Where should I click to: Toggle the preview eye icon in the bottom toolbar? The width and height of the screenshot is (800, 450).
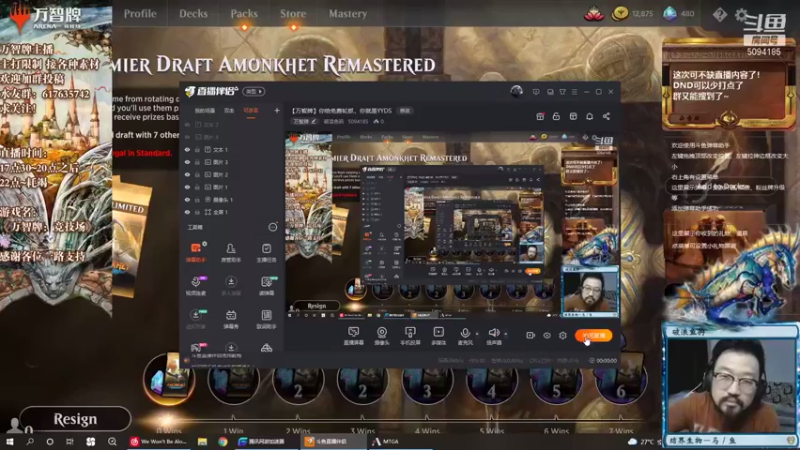click(546, 335)
